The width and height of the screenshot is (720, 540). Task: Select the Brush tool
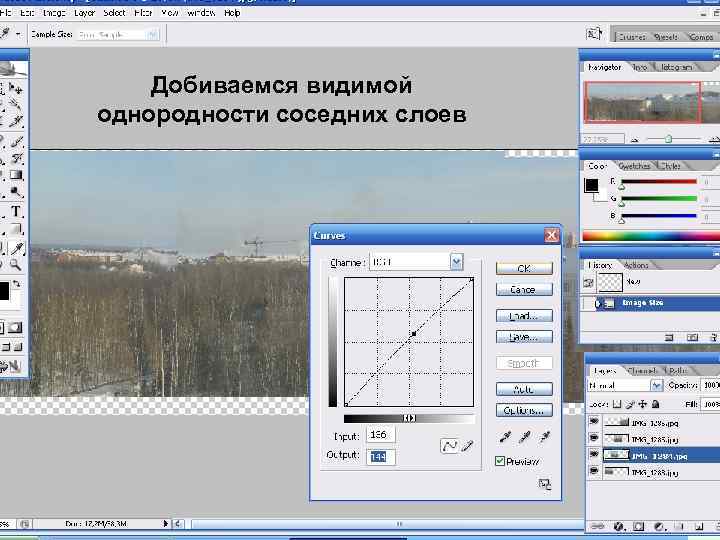click(16, 142)
